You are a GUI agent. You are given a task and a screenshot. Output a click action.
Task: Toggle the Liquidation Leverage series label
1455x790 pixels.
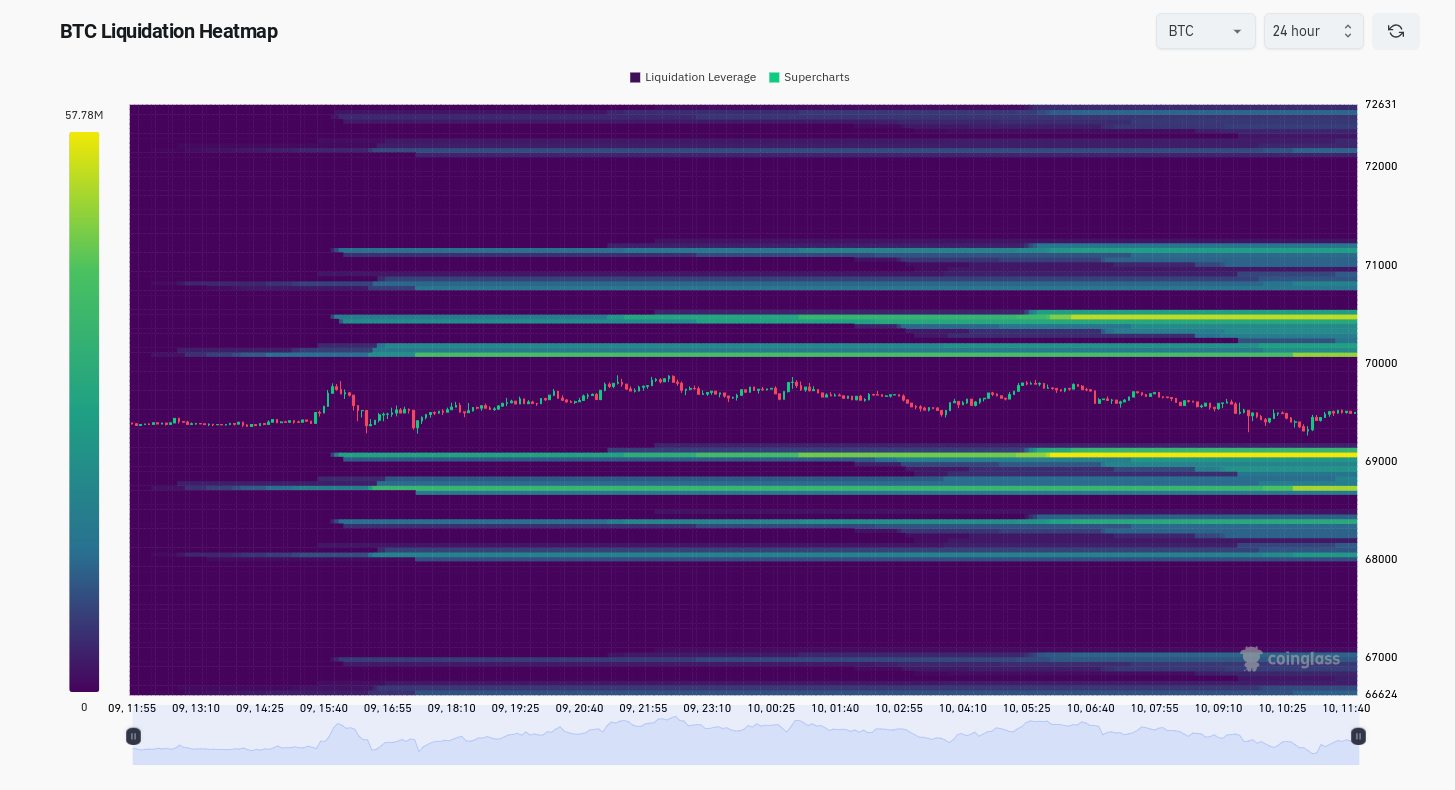point(700,77)
